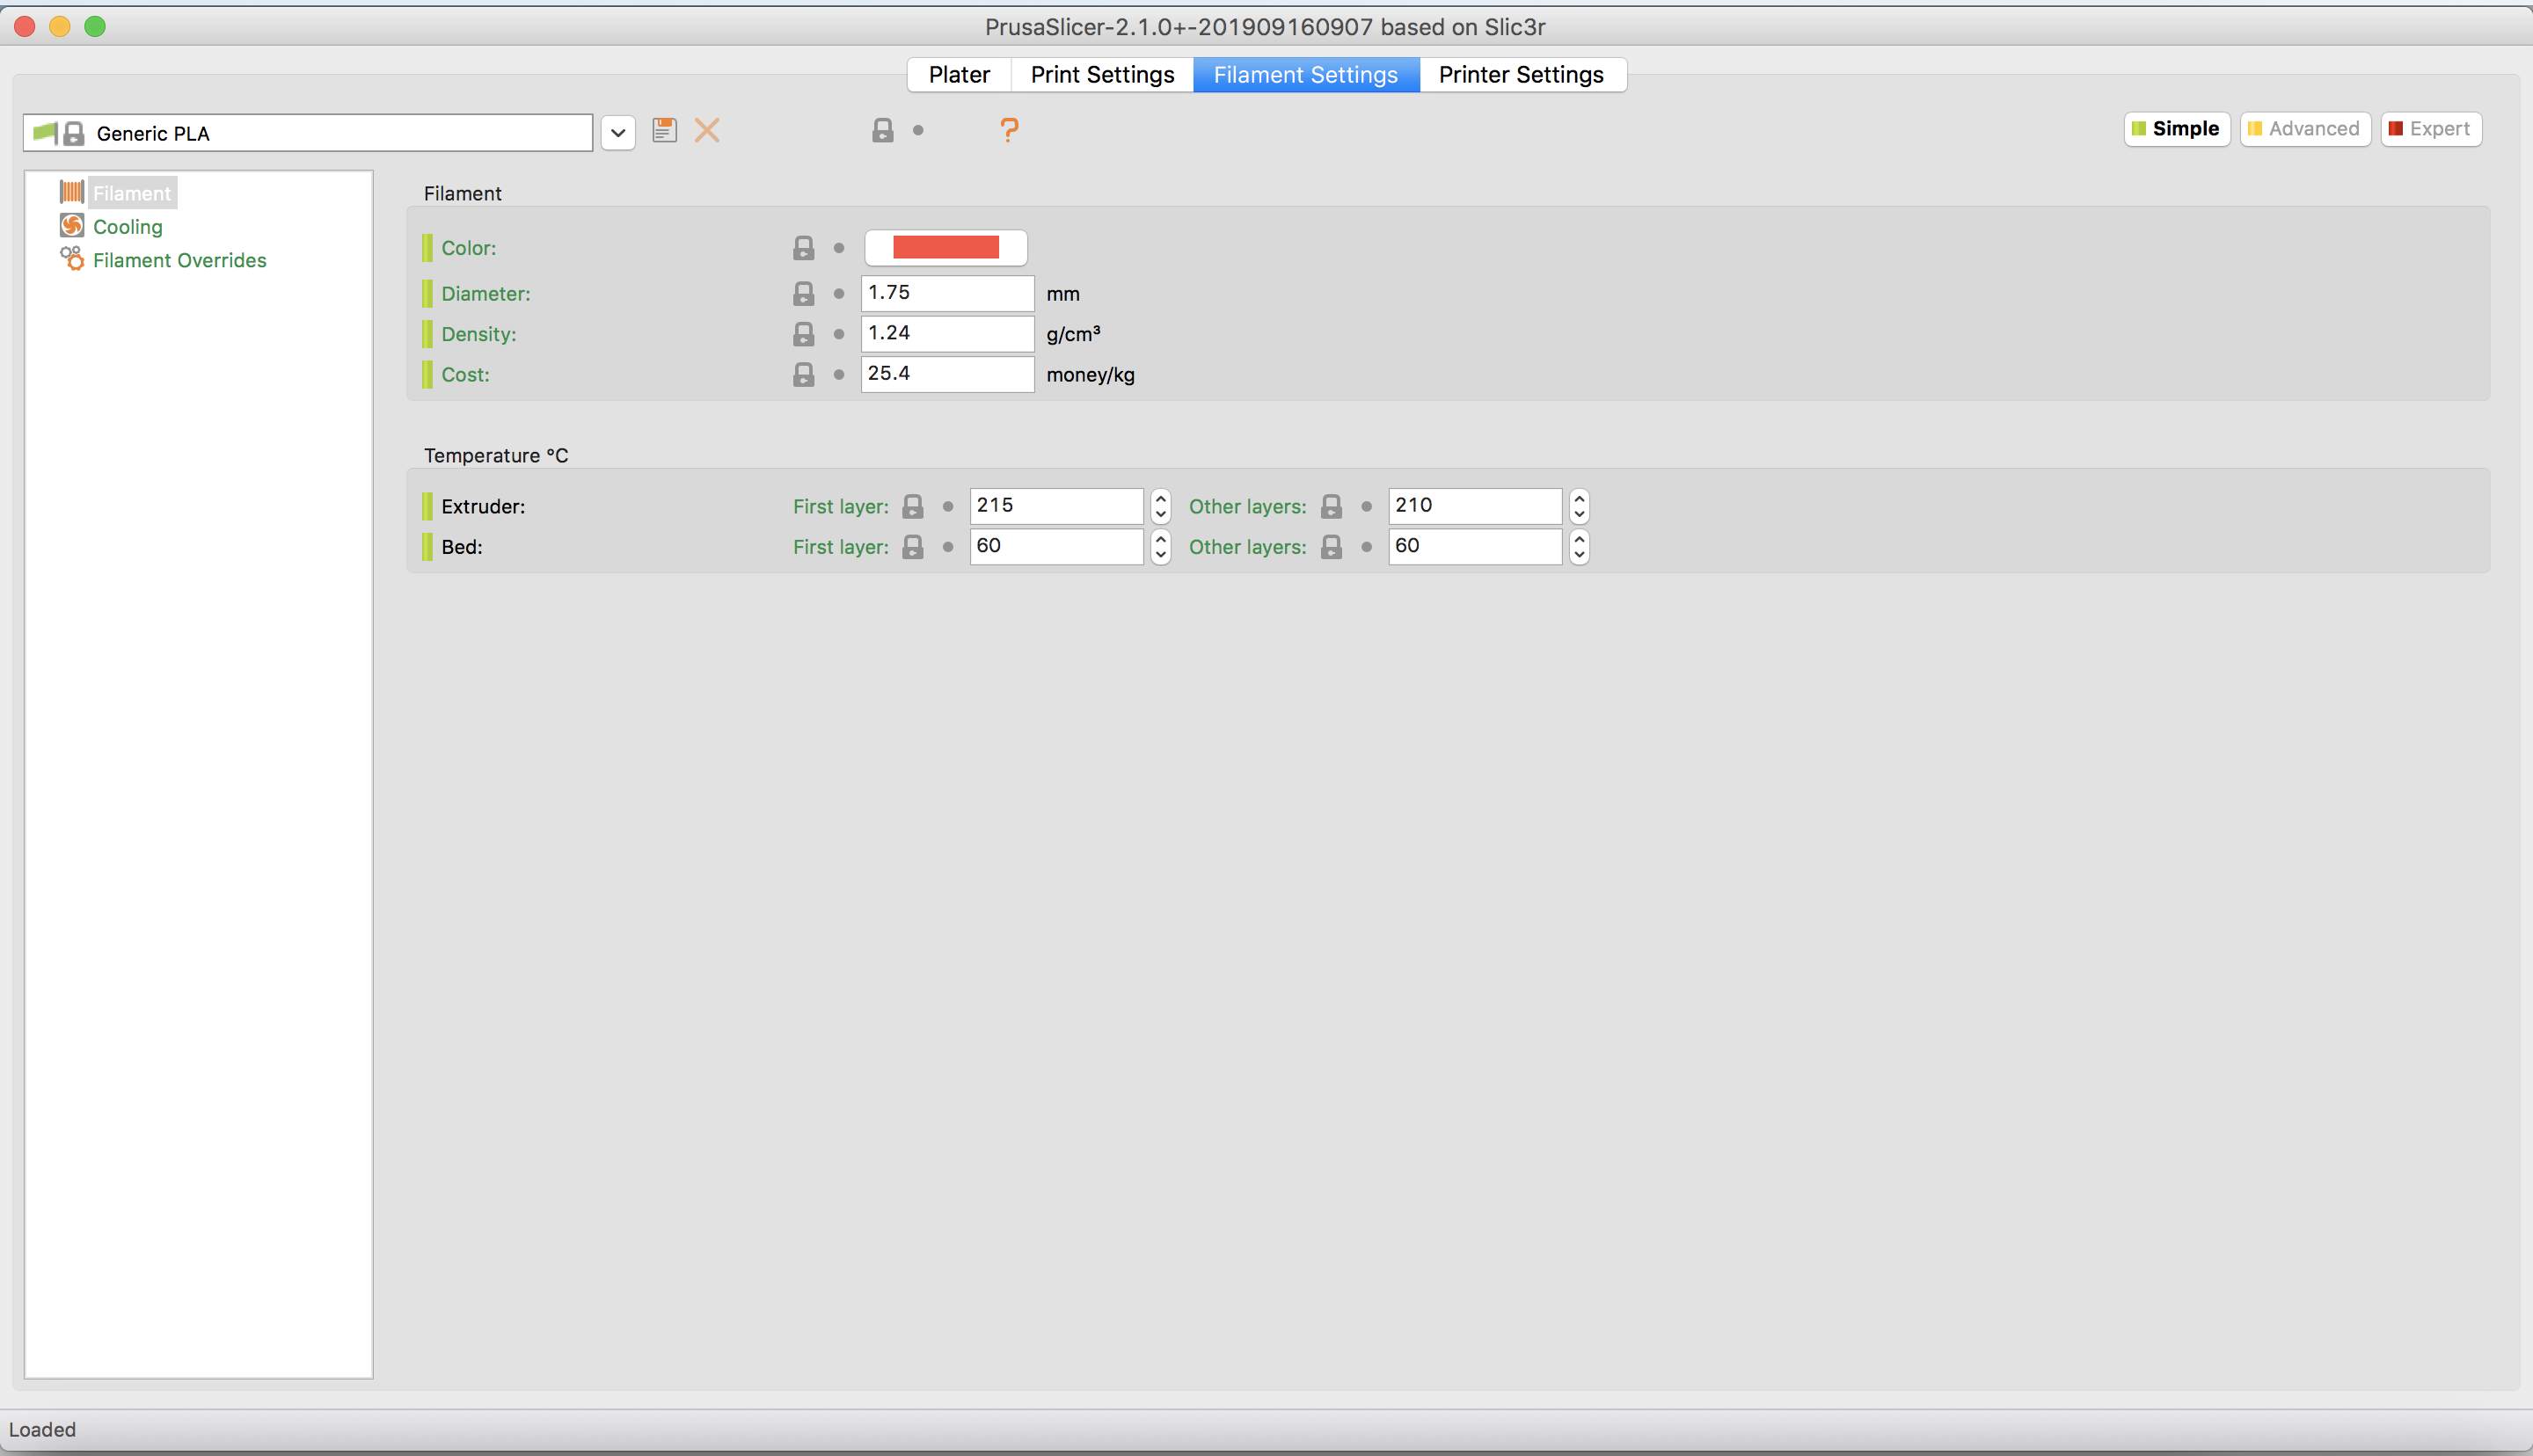Click the Bed other layers temperature stepper

(x=1579, y=547)
